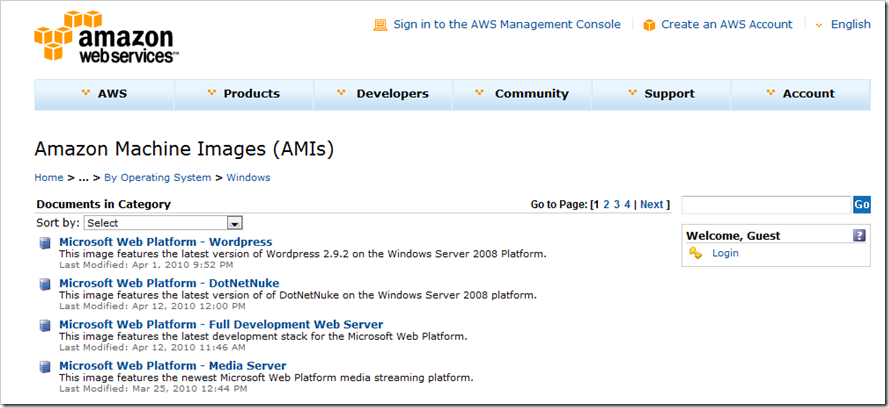
Task: Click the help question mark icon in Welcome box
Action: pyautogui.click(x=859, y=235)
